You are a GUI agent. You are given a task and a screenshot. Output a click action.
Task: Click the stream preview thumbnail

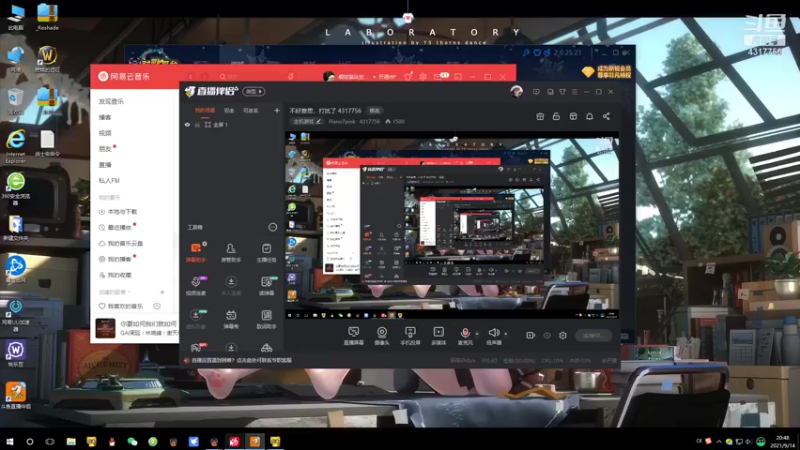tap(452, 225)
